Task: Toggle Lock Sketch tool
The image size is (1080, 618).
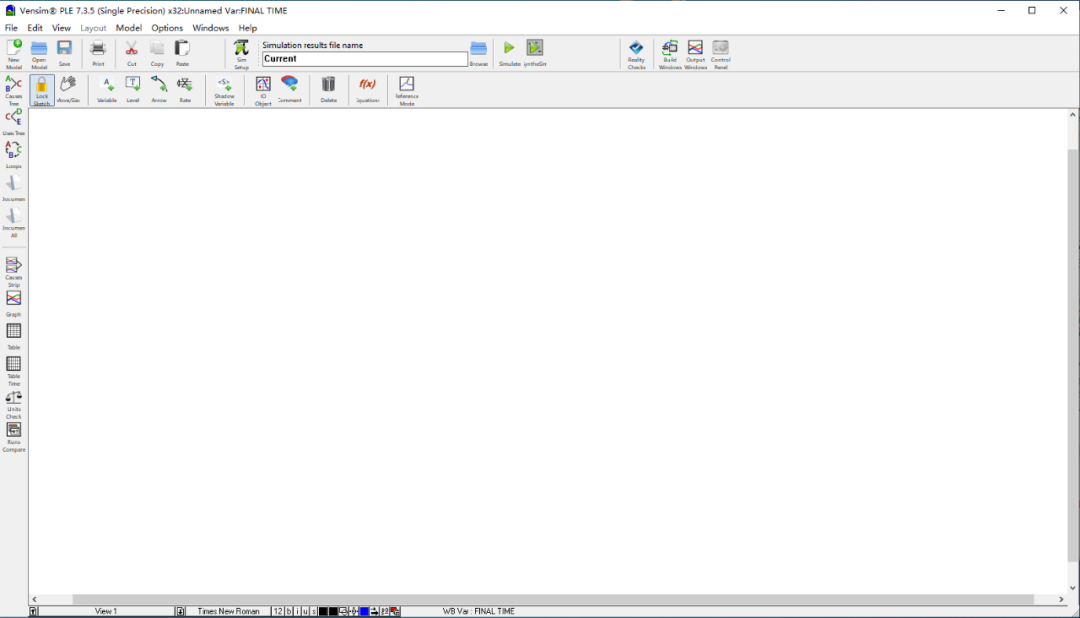Action: (x=42, y=90)
